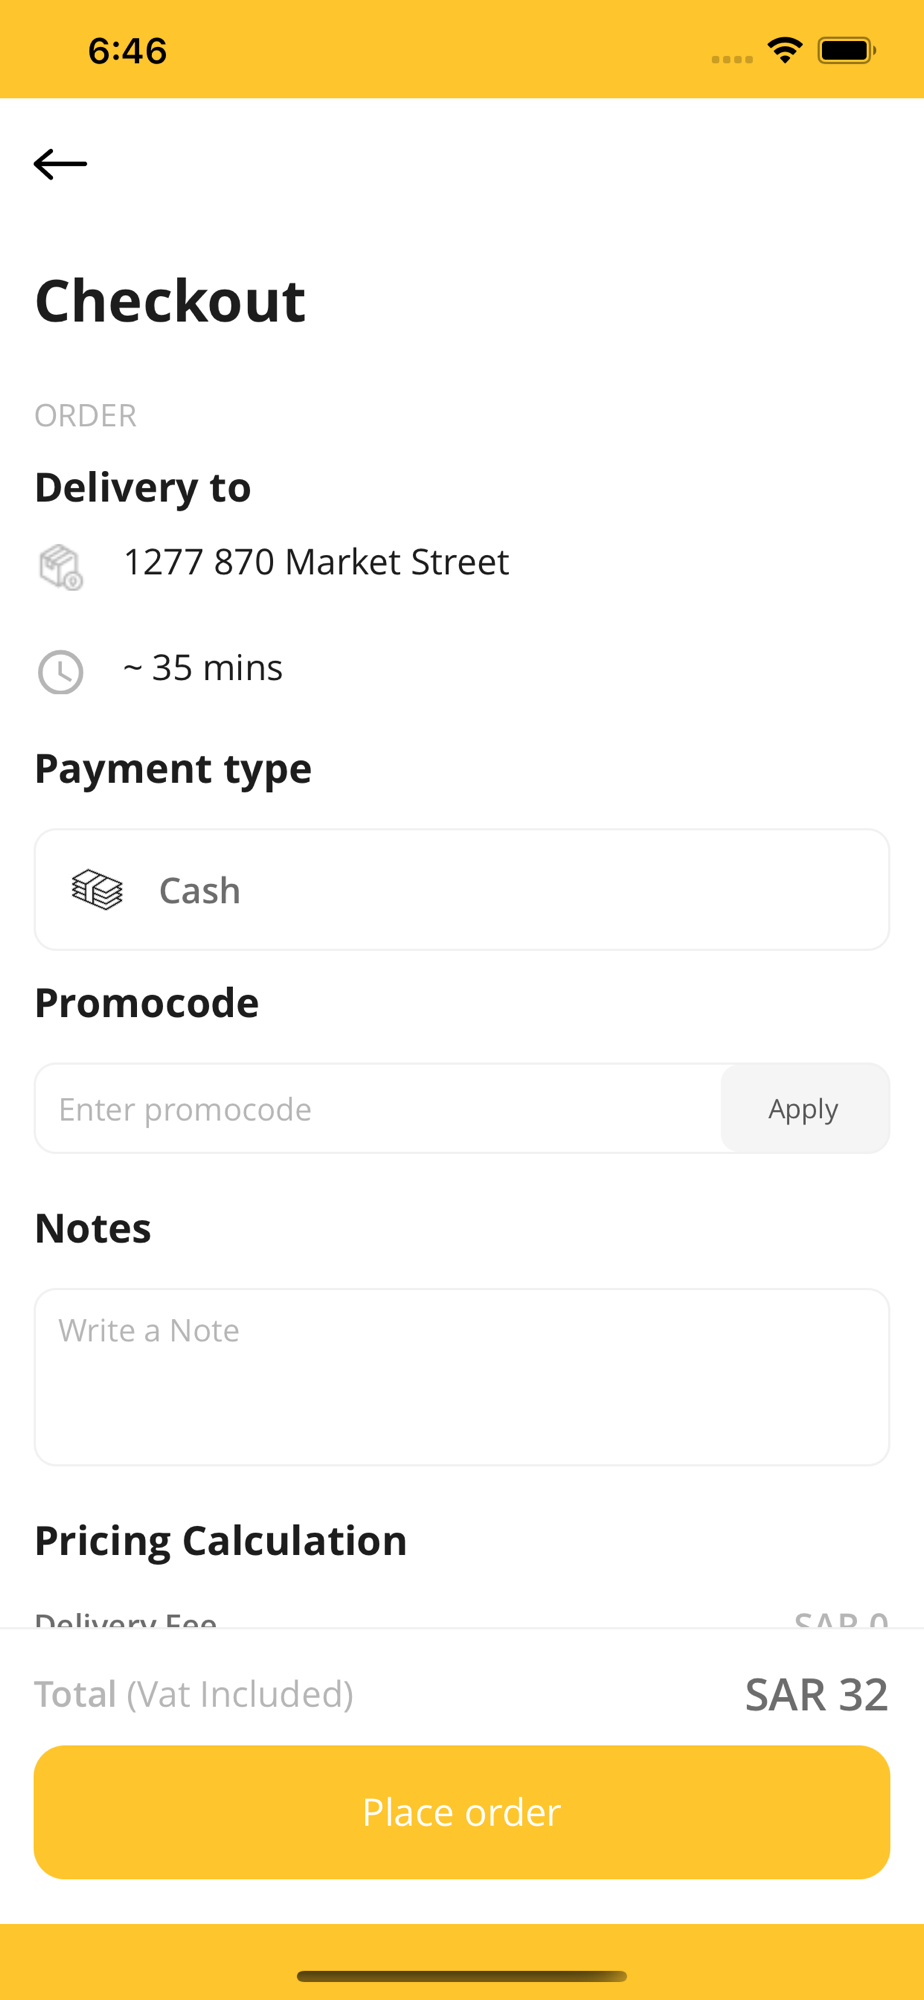The width and height of the screenshot is (924, 2000).
Task: Select the 1277 870 Market Street address
Action: pyautogui.click(x=316, y=562)
